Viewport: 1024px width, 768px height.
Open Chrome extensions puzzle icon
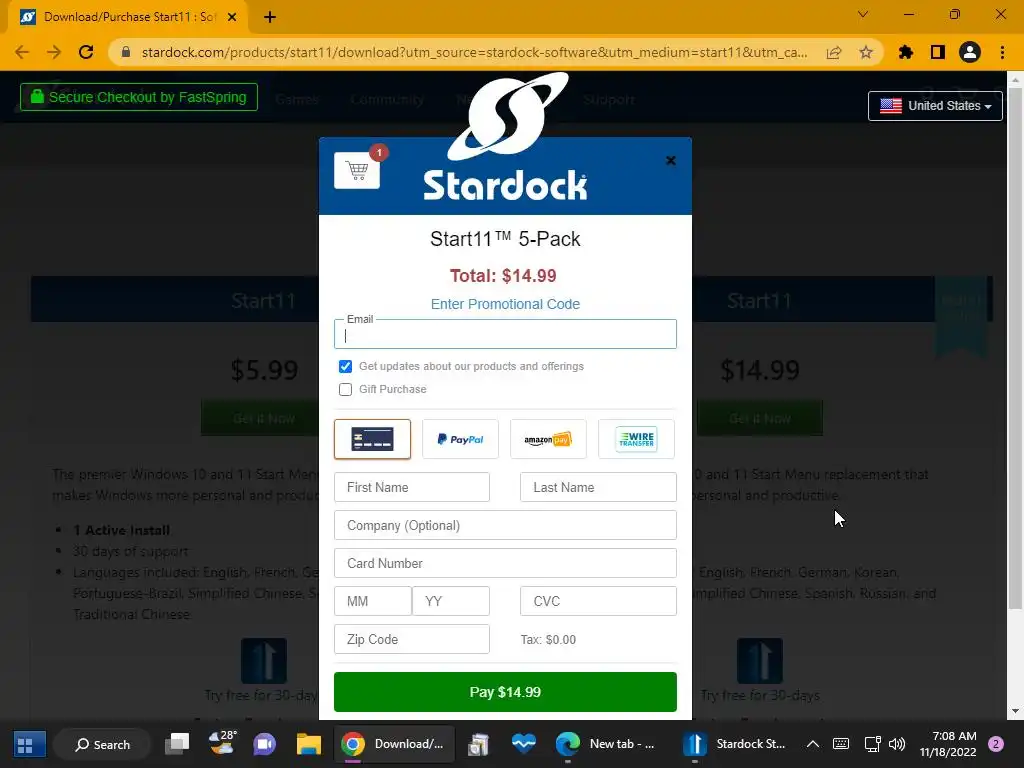coord(906,52)
